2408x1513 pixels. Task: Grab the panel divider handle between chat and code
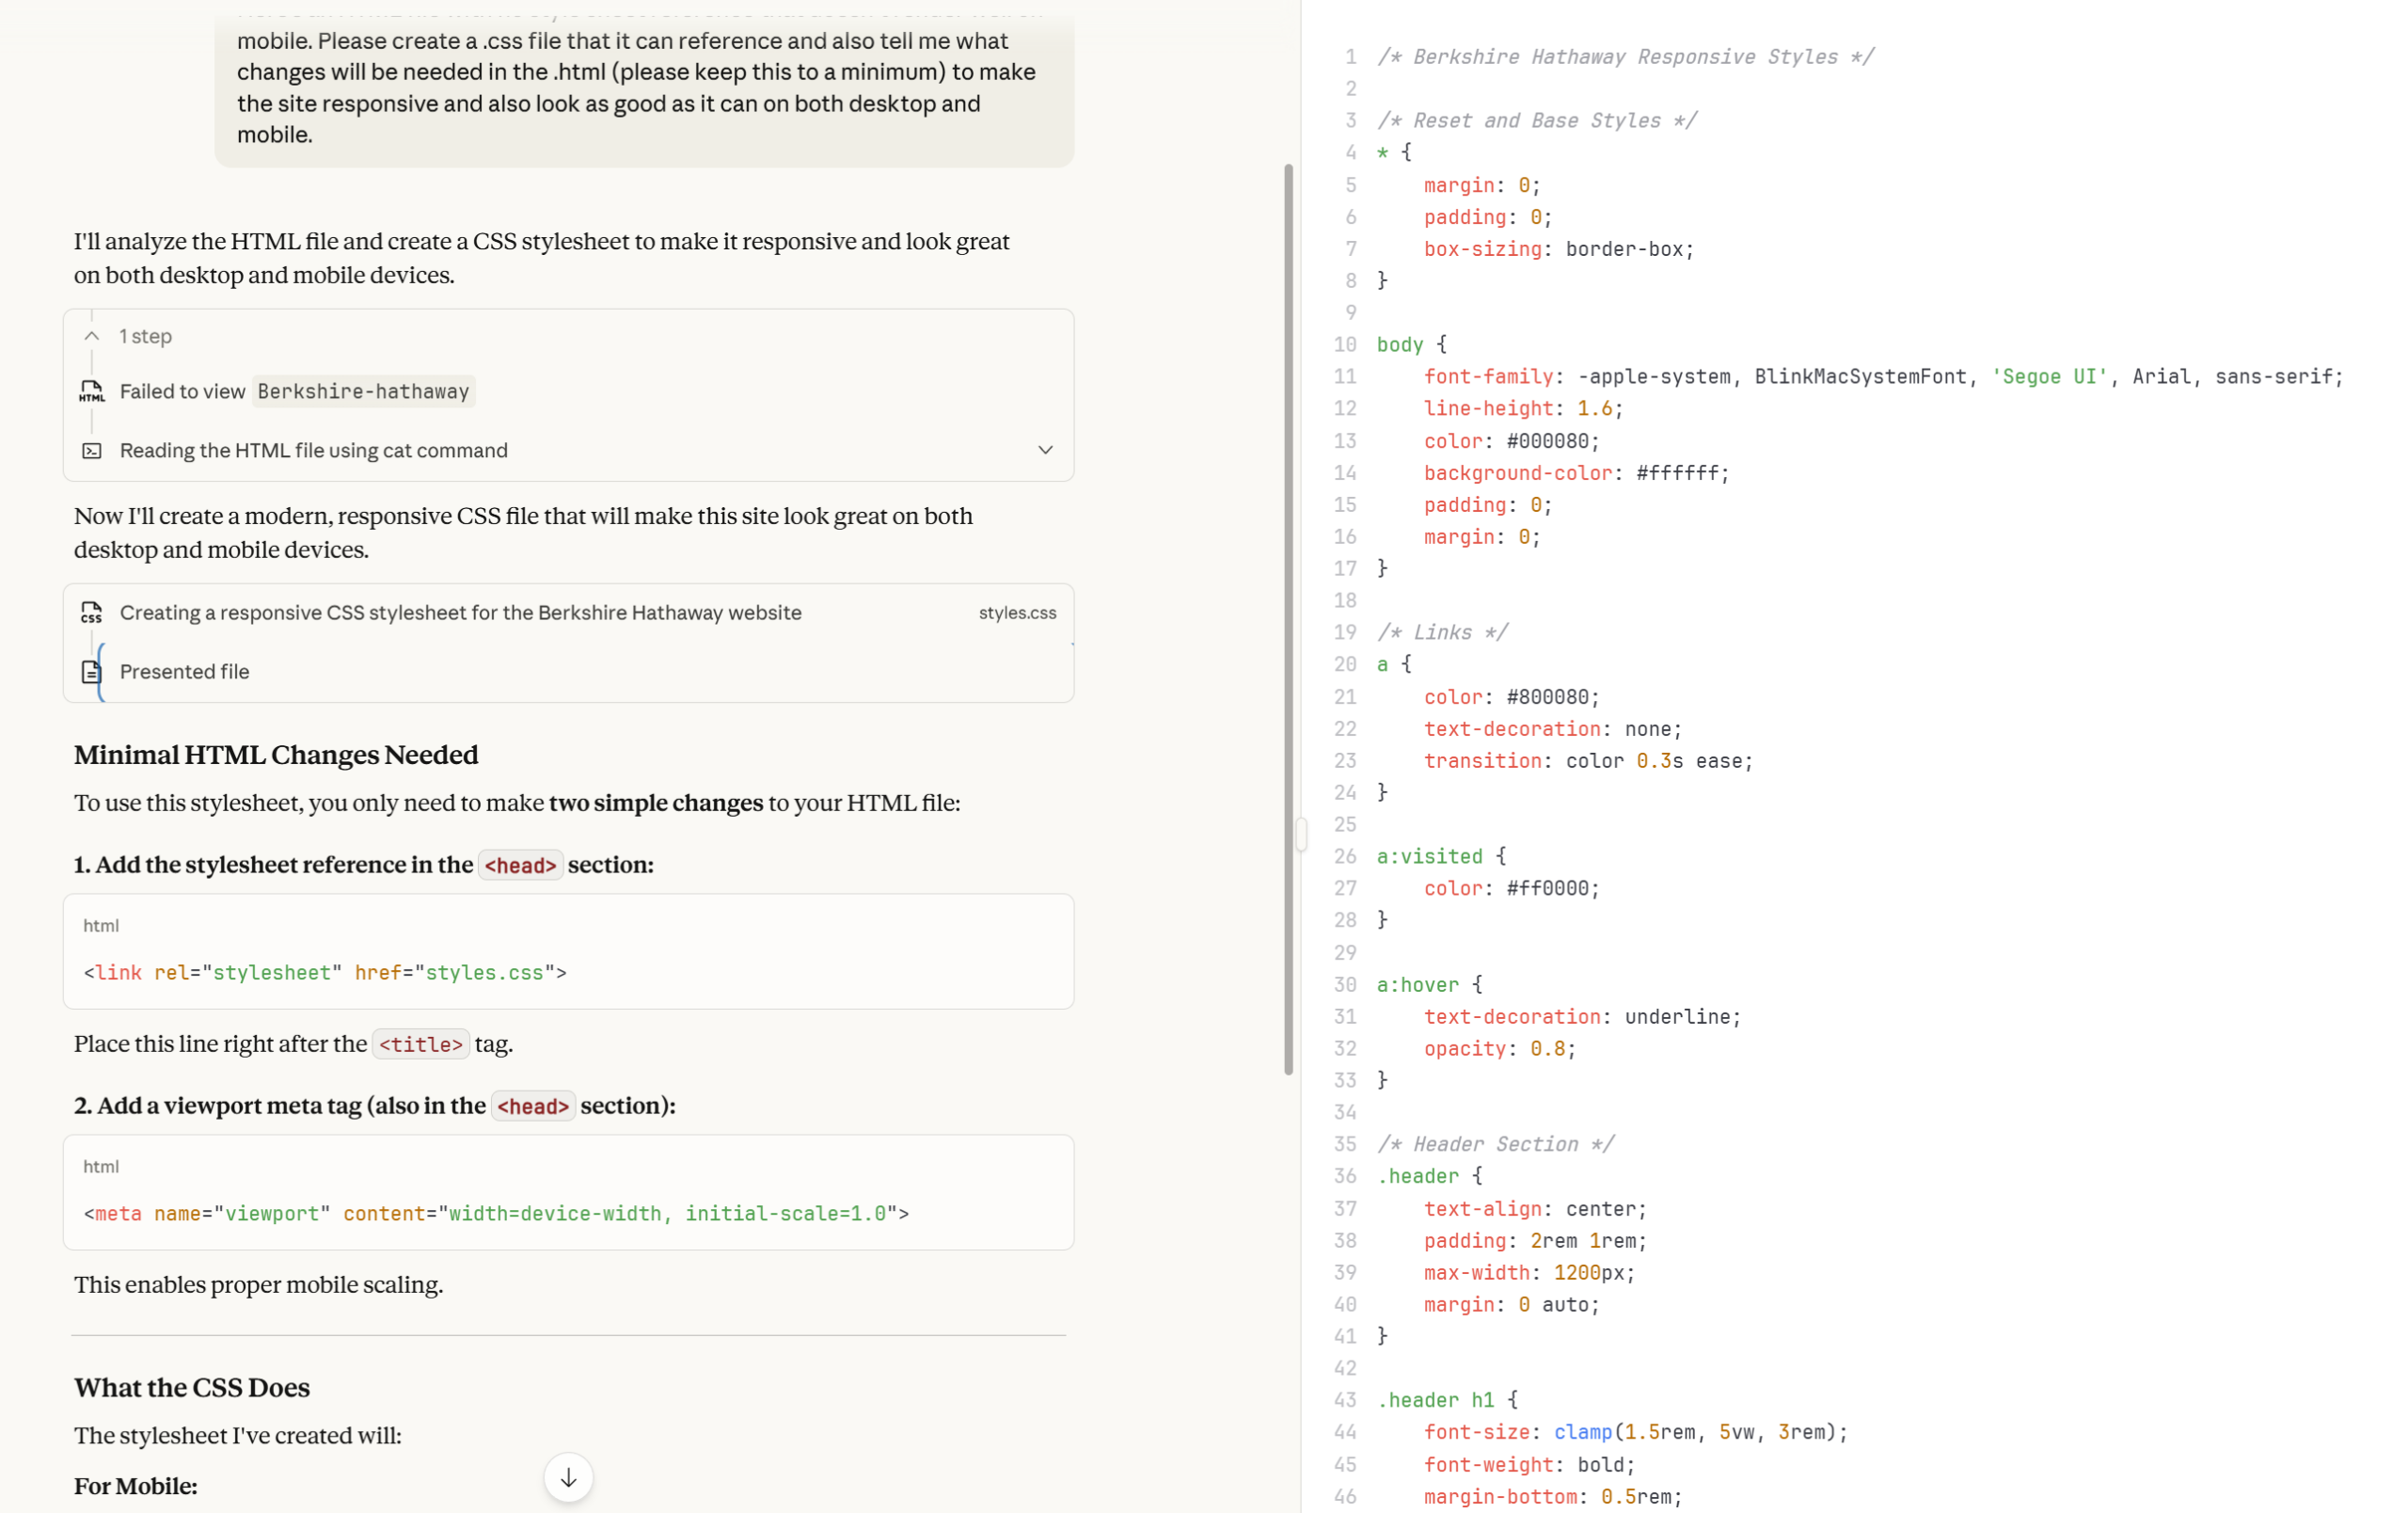(1301, 833)
